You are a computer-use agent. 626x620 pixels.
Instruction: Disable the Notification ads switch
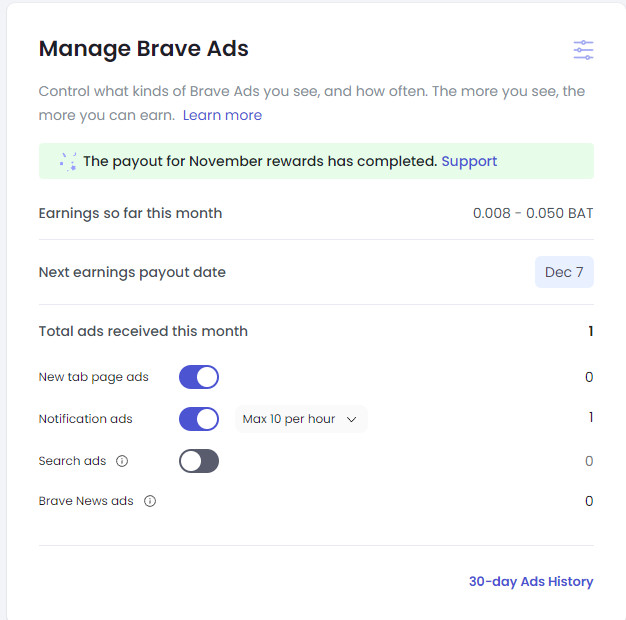point(199,419)
